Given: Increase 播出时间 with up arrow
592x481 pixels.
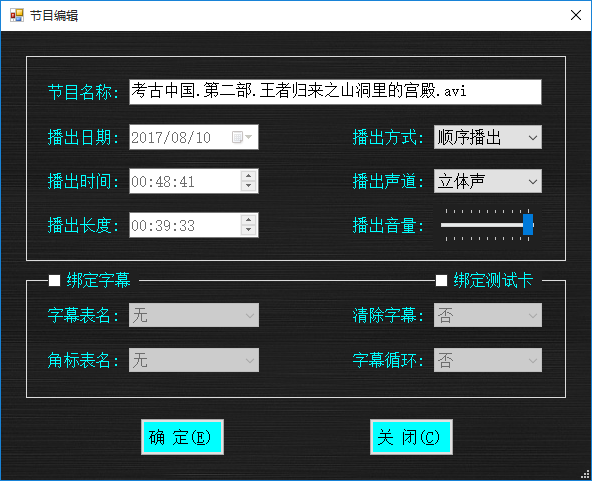Looking at the screenshot, I should 248,176.
